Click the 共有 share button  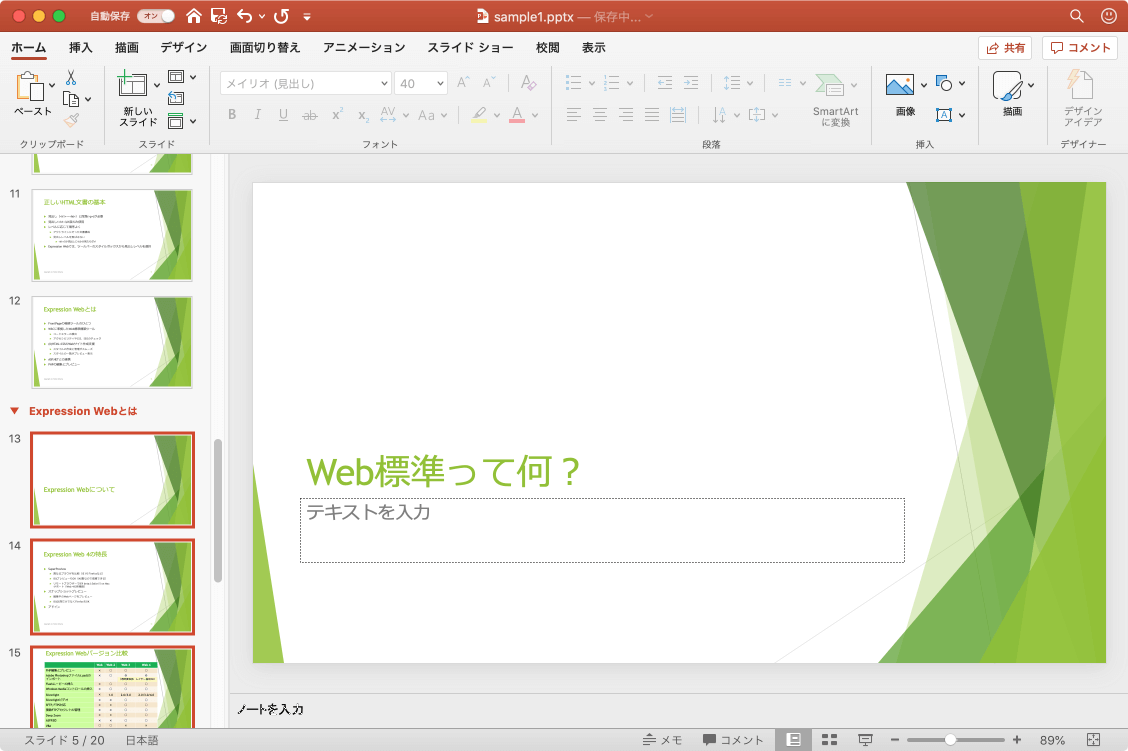pos(1005,47)
